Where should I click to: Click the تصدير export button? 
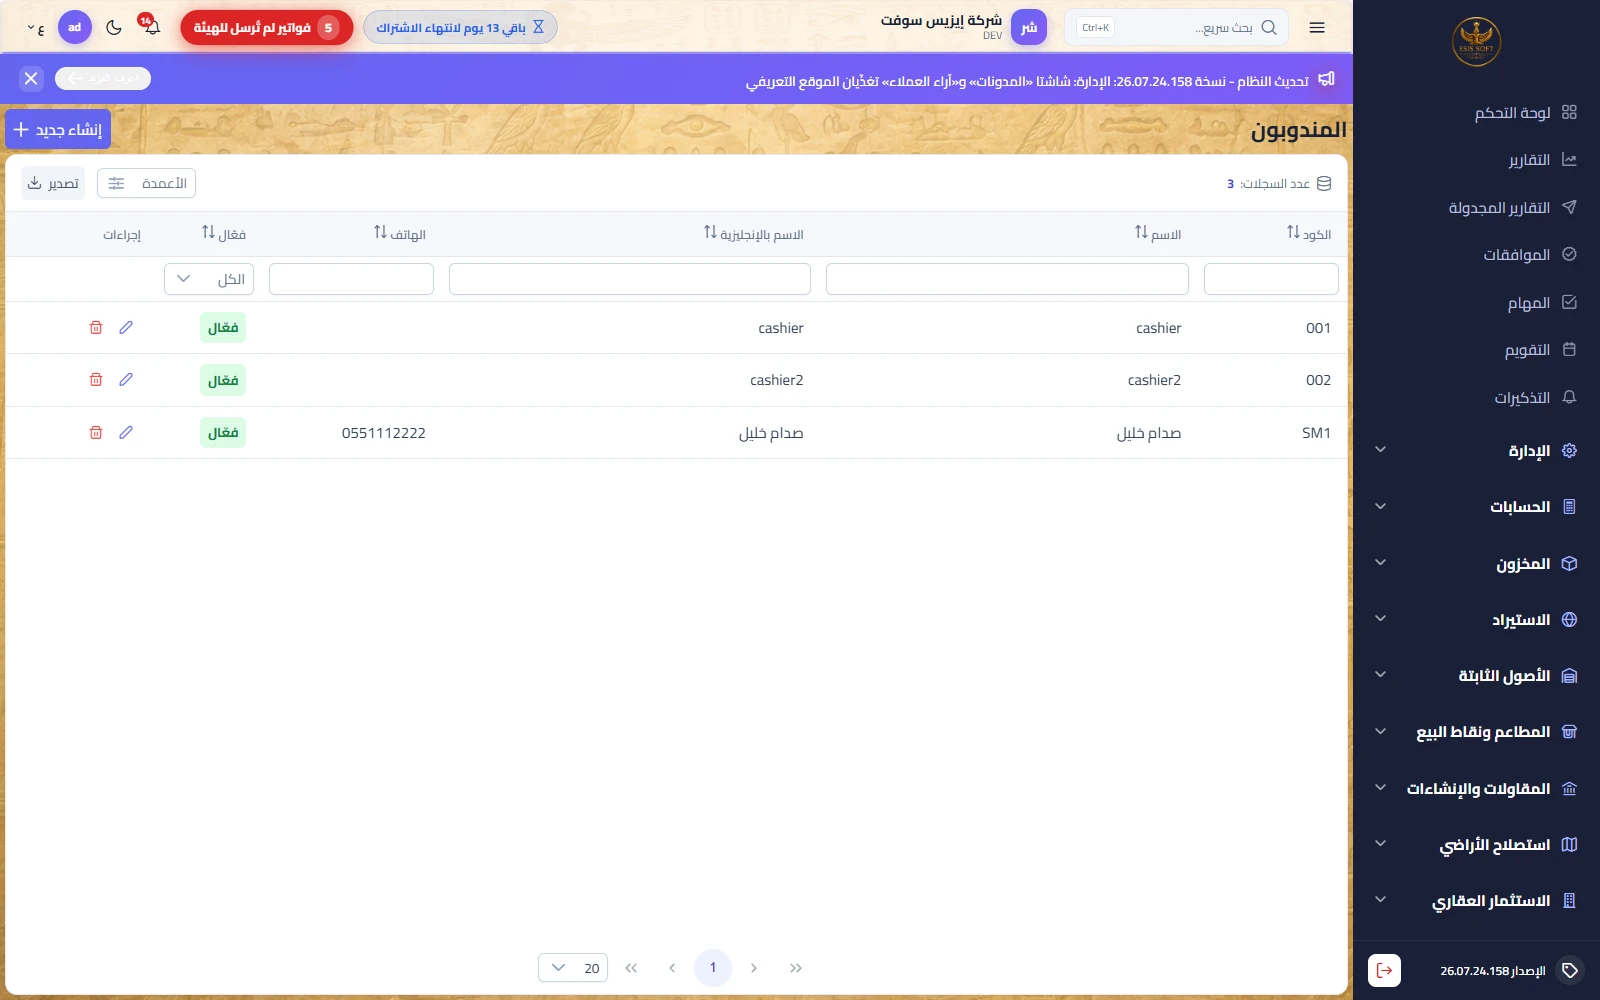[53, 183]
